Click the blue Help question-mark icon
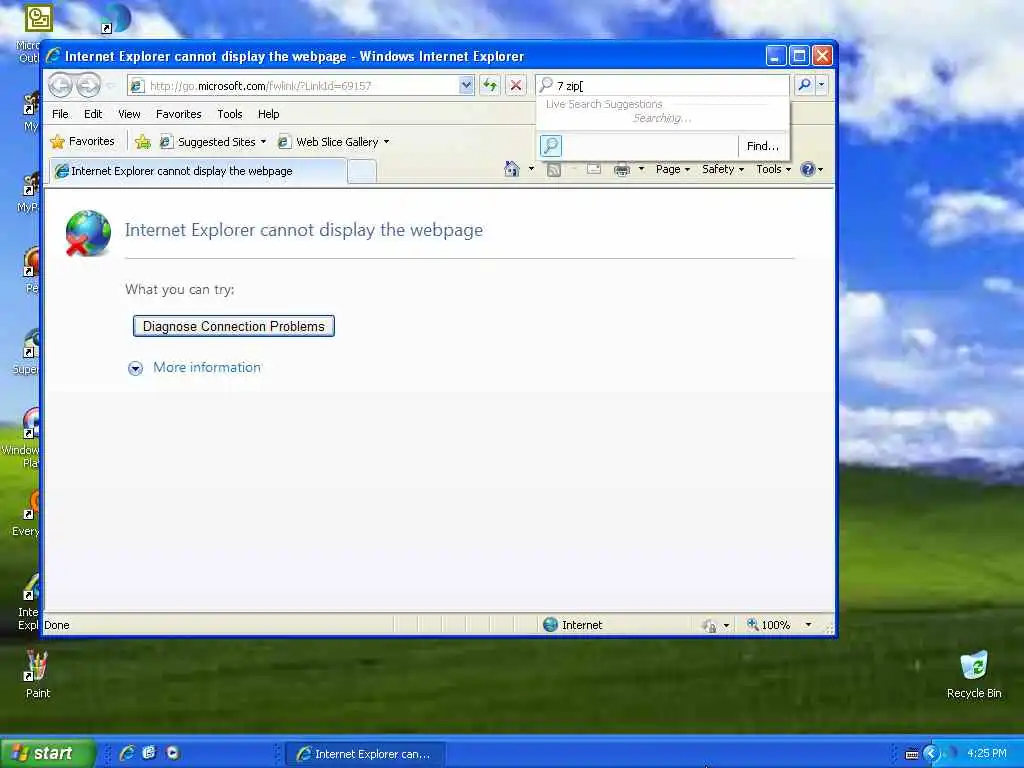The width and height of the screenshot is (1024, 768). click(807, 169)
